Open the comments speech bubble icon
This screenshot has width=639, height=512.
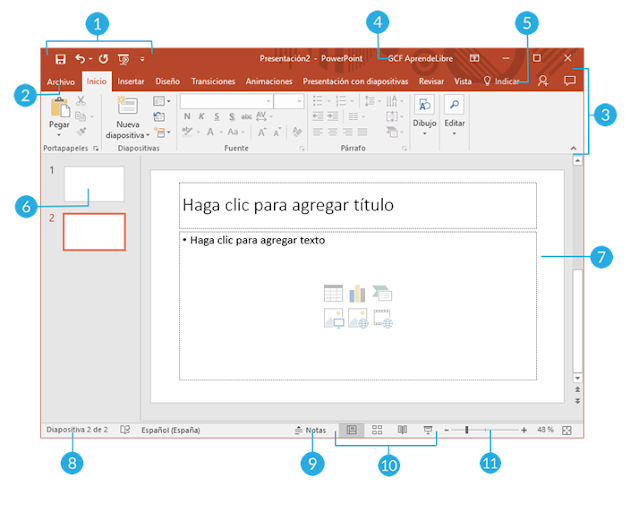point(570,81)
